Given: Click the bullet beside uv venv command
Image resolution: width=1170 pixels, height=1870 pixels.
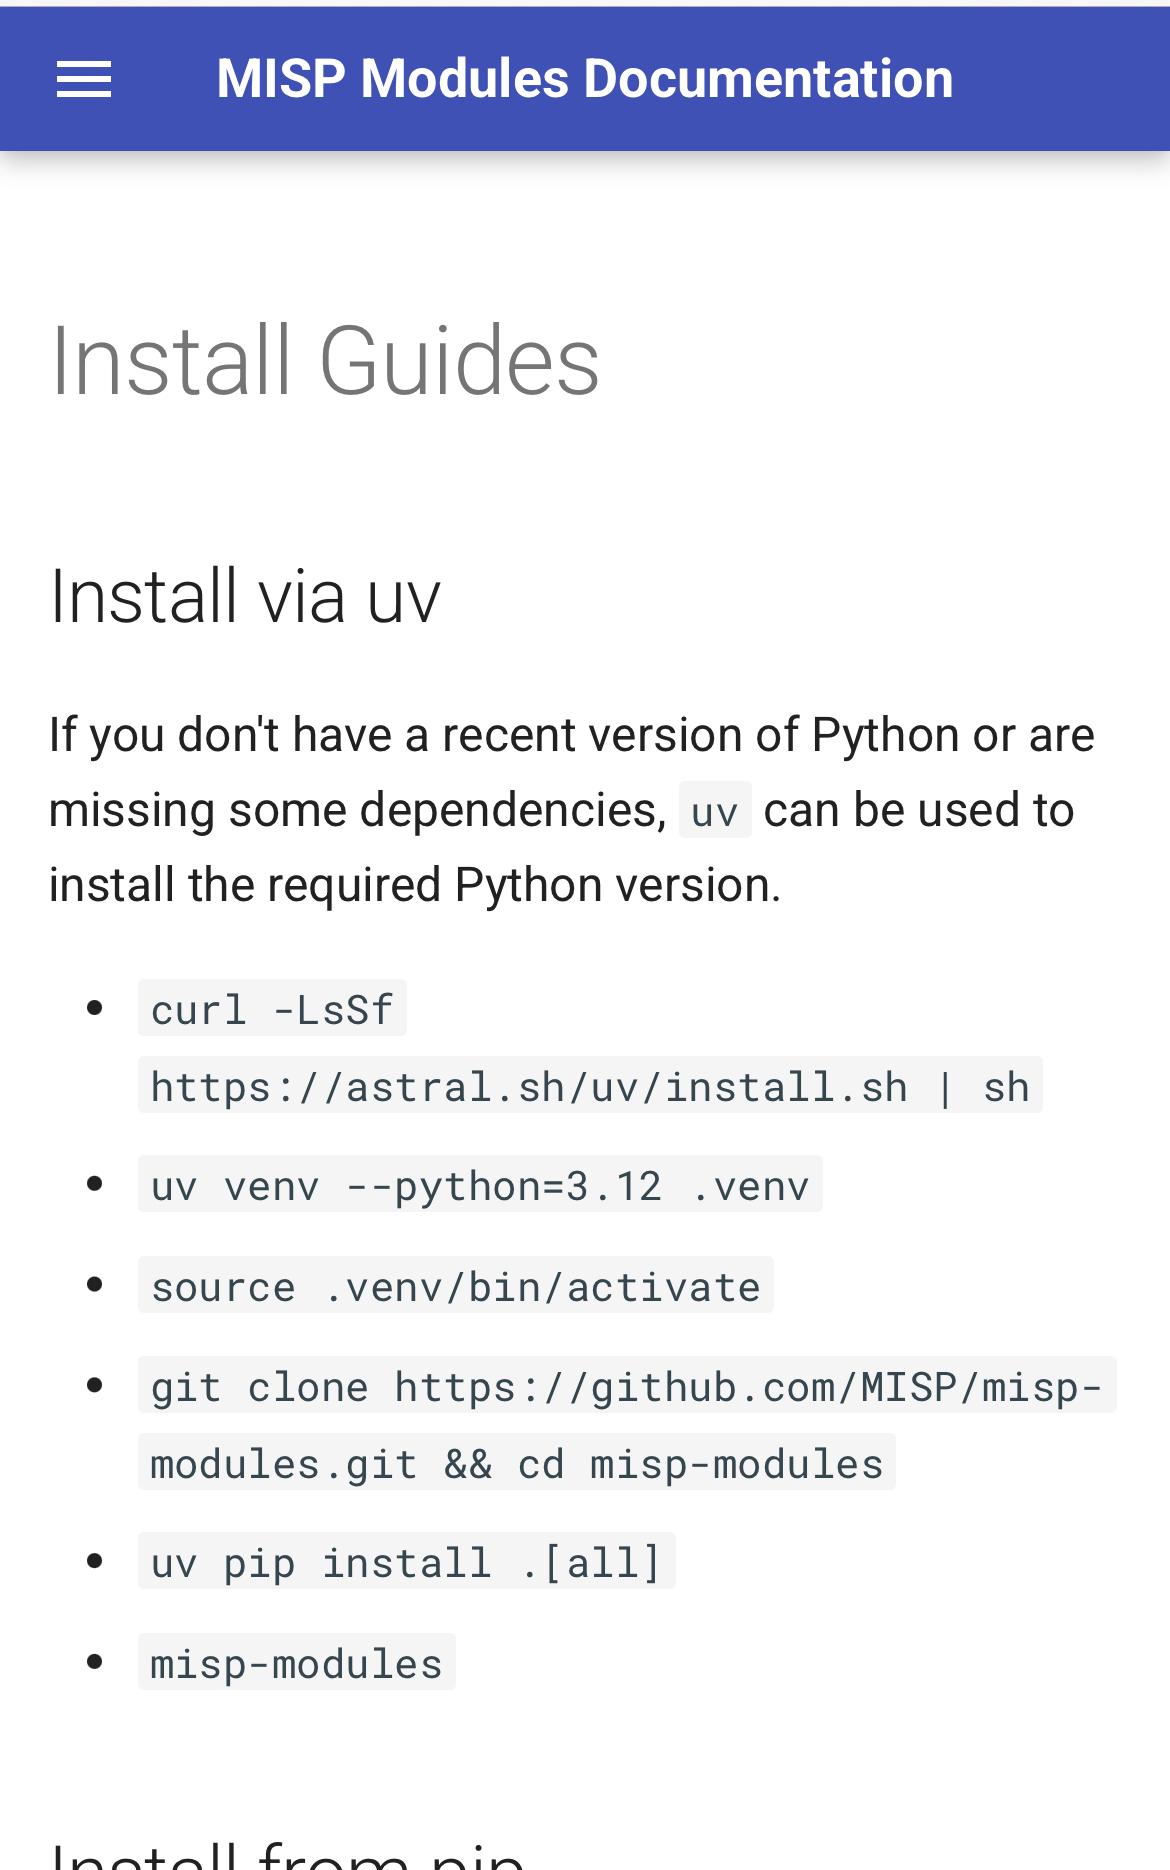Looking at the screenshot, I should pos(96,1185).
